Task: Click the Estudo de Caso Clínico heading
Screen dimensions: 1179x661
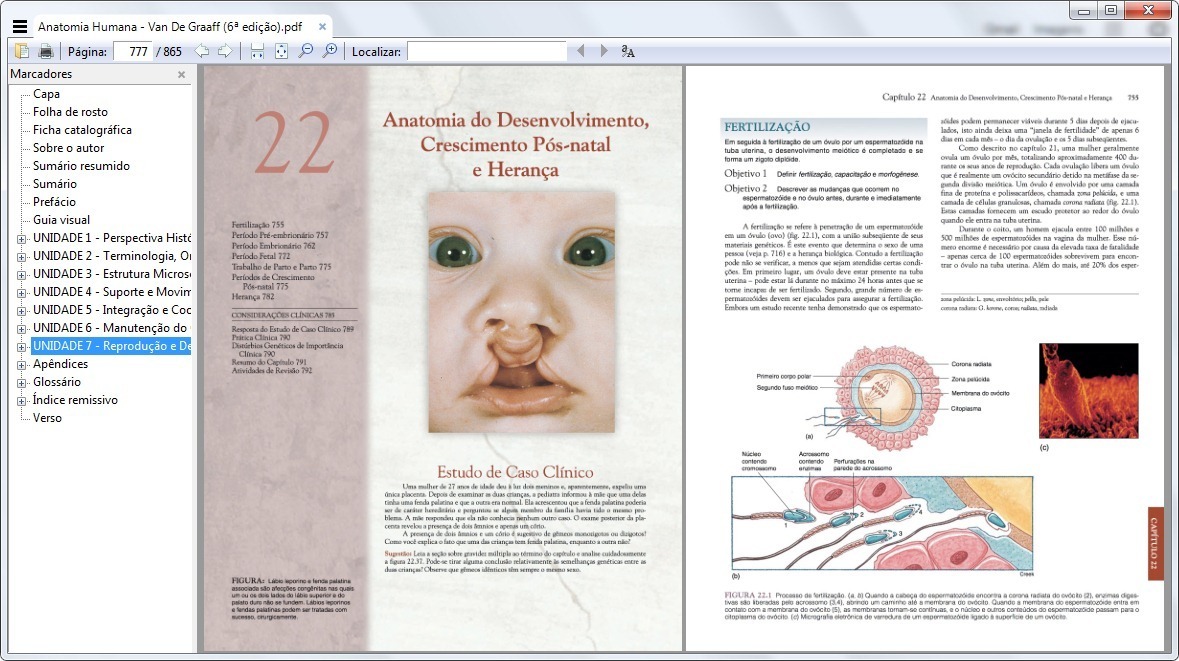Action: point(515,472)
